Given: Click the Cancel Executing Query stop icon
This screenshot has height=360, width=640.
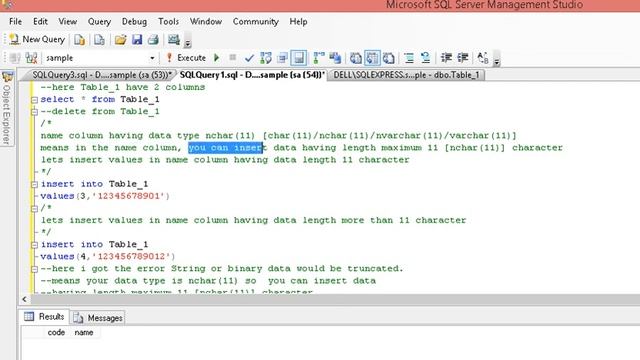Looking at the screenshot, I should click(x=233, y=58).
